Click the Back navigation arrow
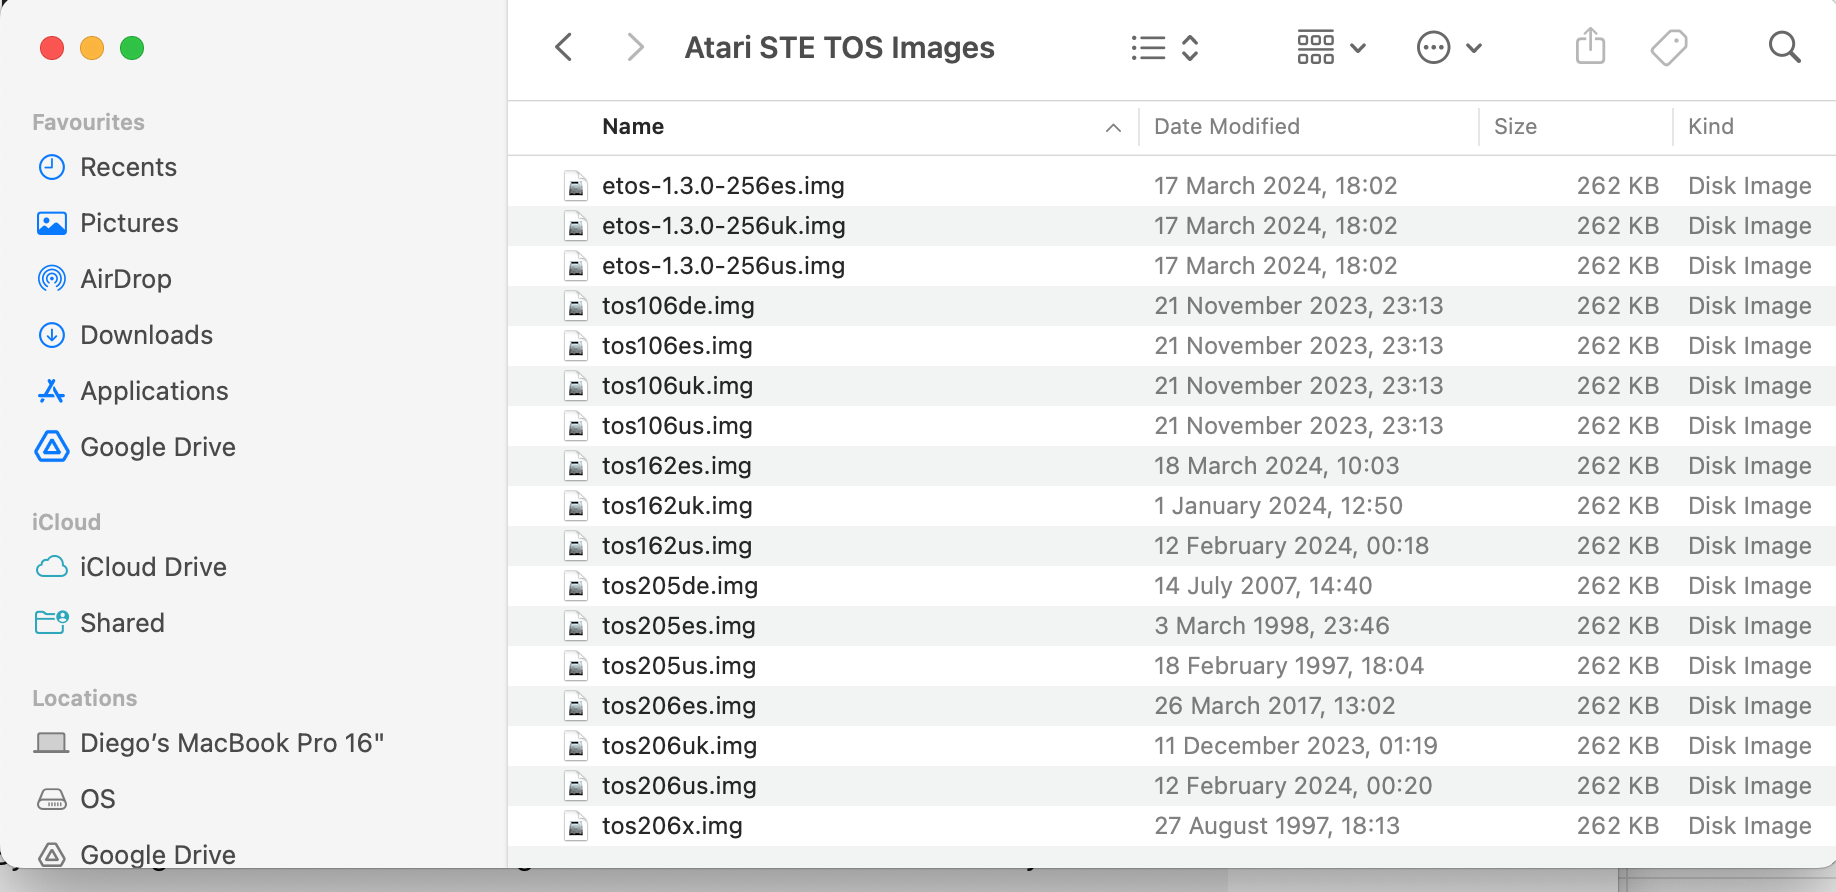This screenshot has height=892, width=1836. 564,47
